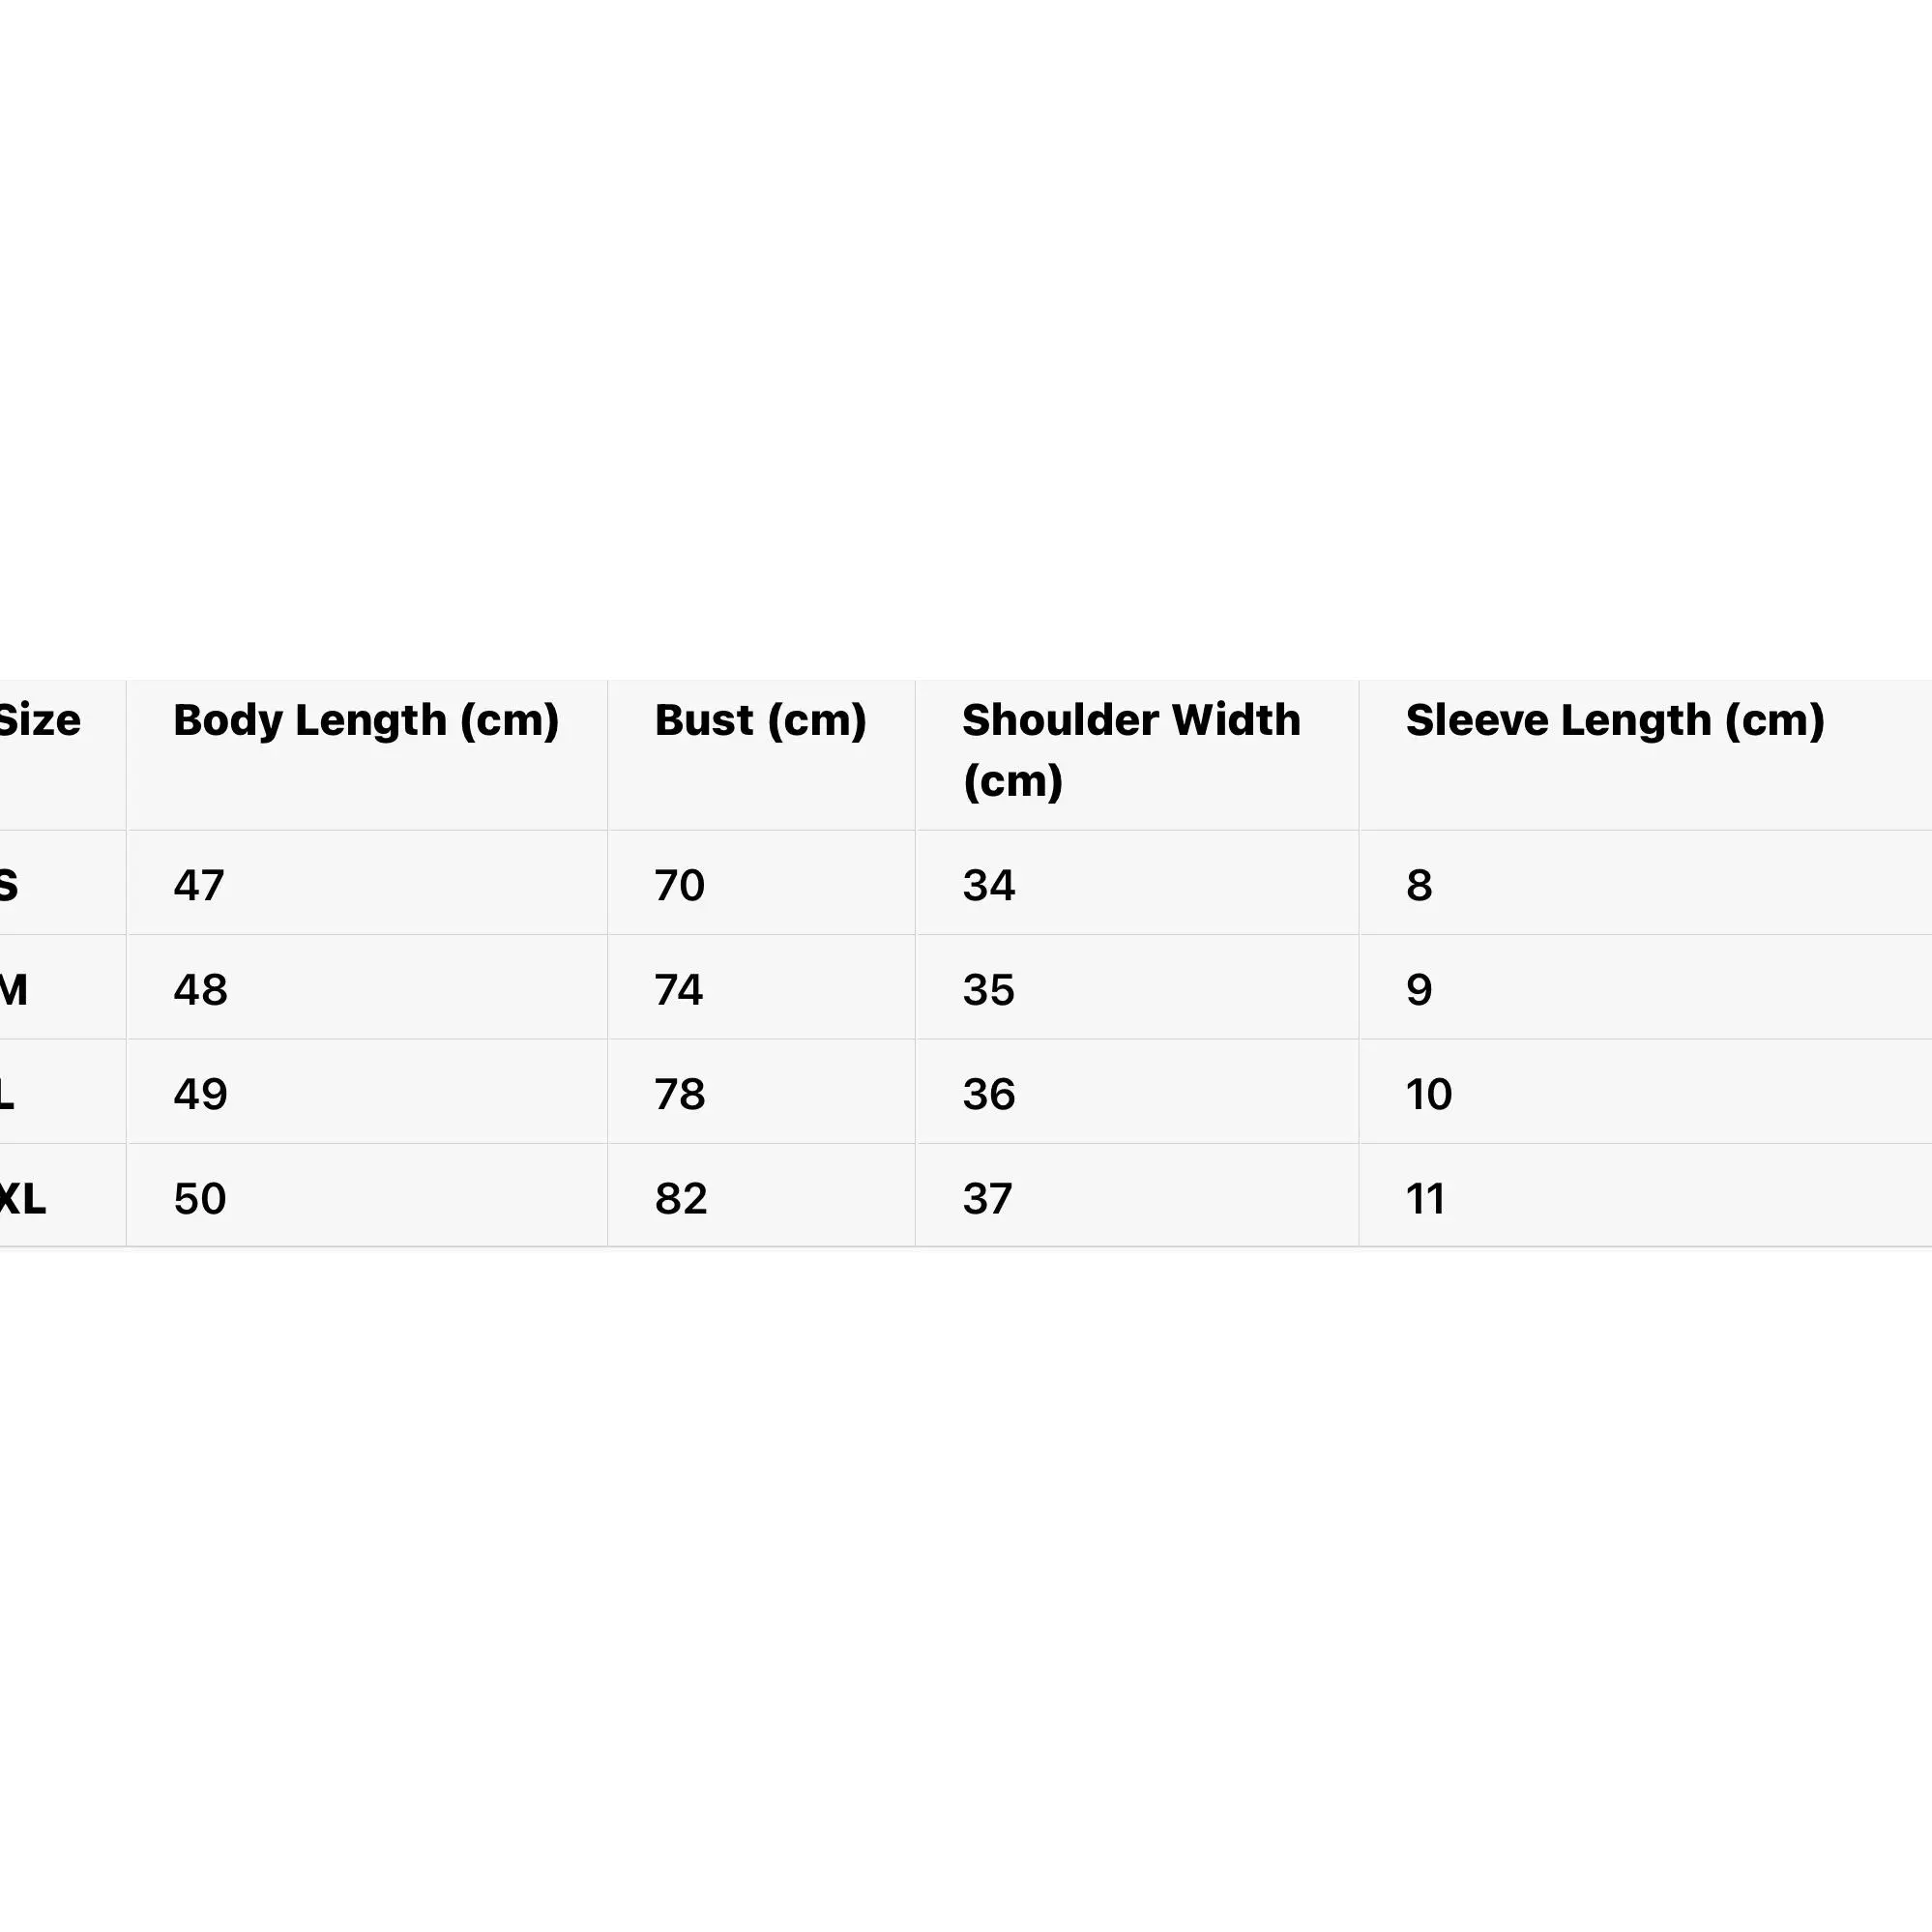The height and width of the screenshot is (1932, 1932).
Task: Select shoulder width value 35
Action: 989,990
